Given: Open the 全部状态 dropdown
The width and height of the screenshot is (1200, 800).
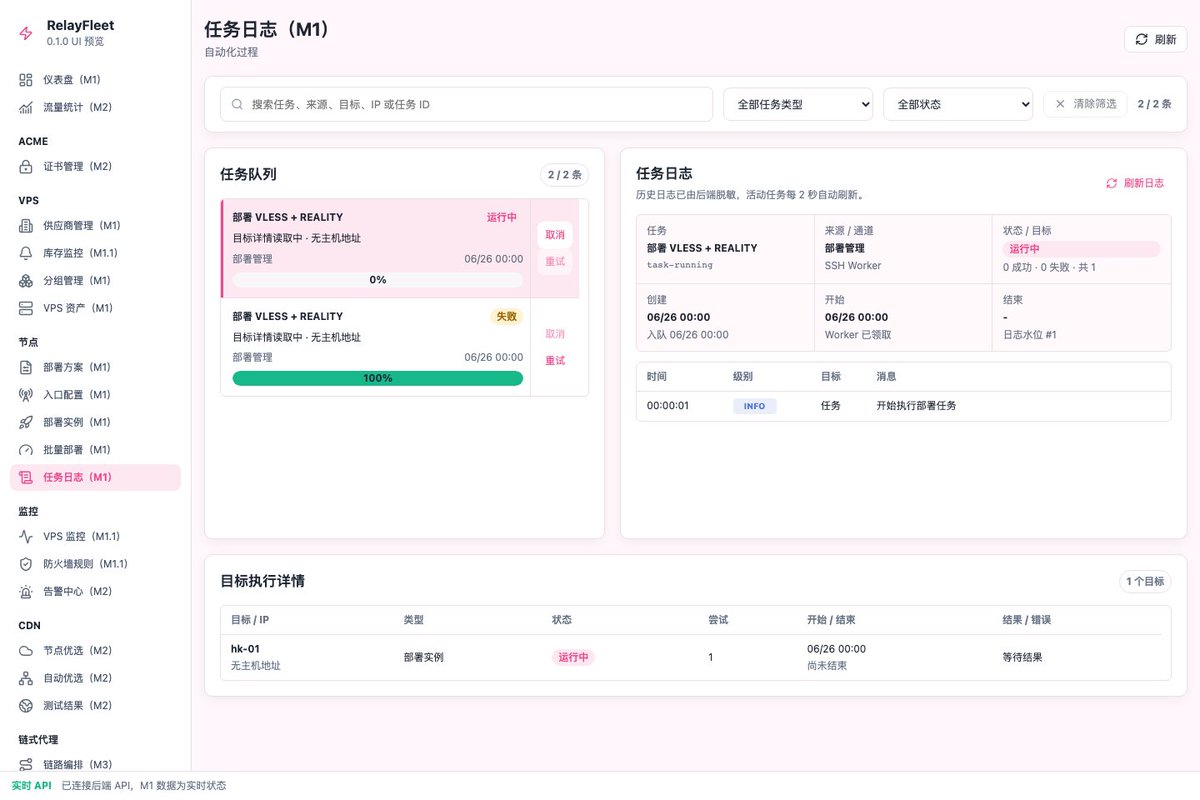Looking at the screenshot, I should pyautogui.click(x=958, y=104).
